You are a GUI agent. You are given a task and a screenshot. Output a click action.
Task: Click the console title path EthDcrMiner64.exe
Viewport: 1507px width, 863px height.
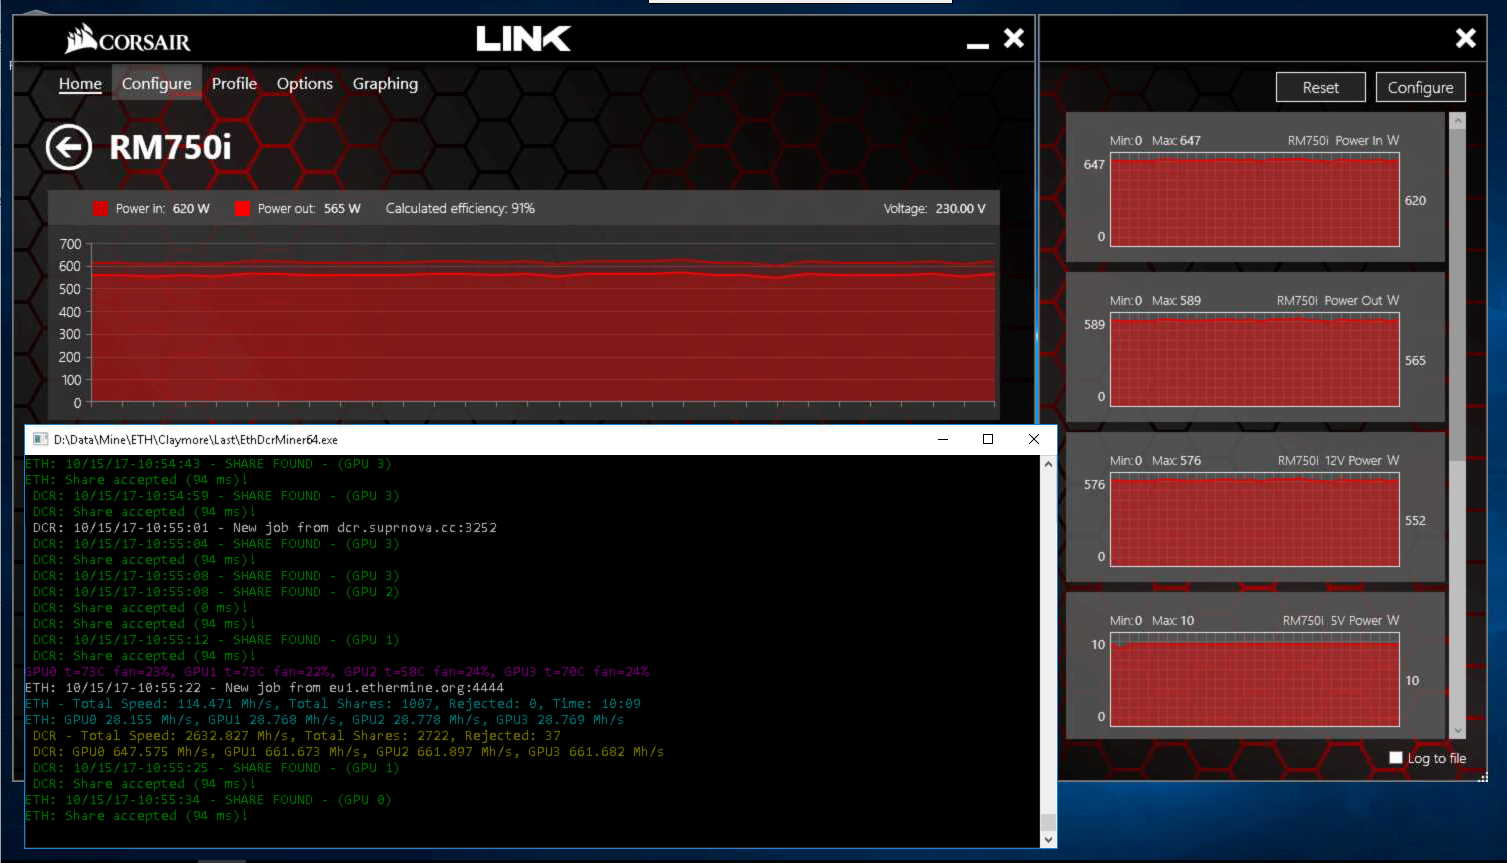pos(196,439)
